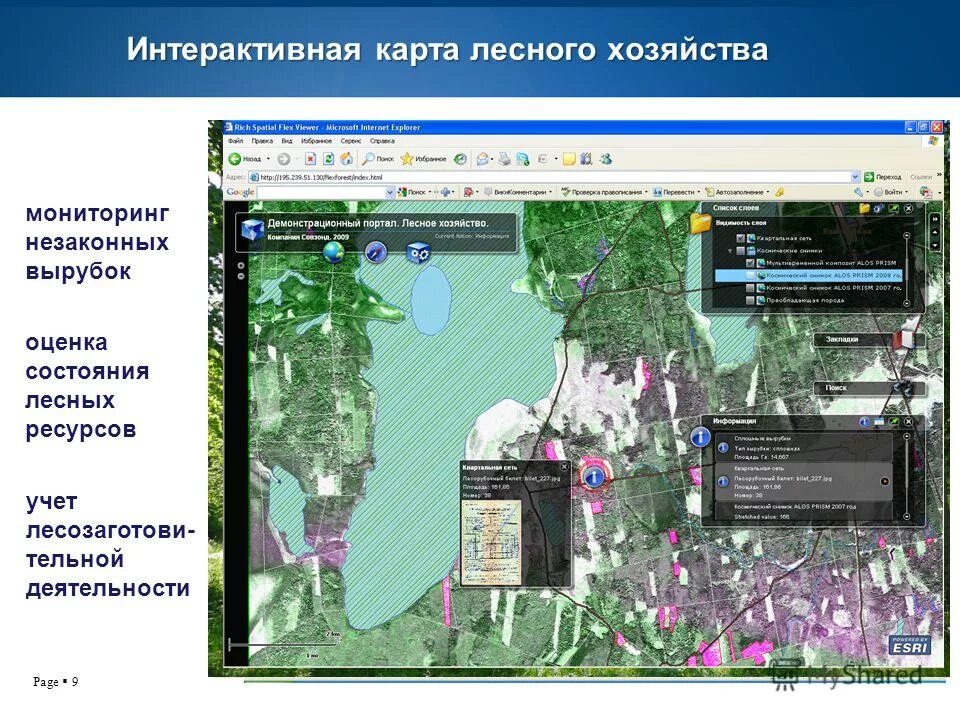Open the Войти dropdown in Google toolbar
This screenshot has height=720, width=960.
point(907,192)
